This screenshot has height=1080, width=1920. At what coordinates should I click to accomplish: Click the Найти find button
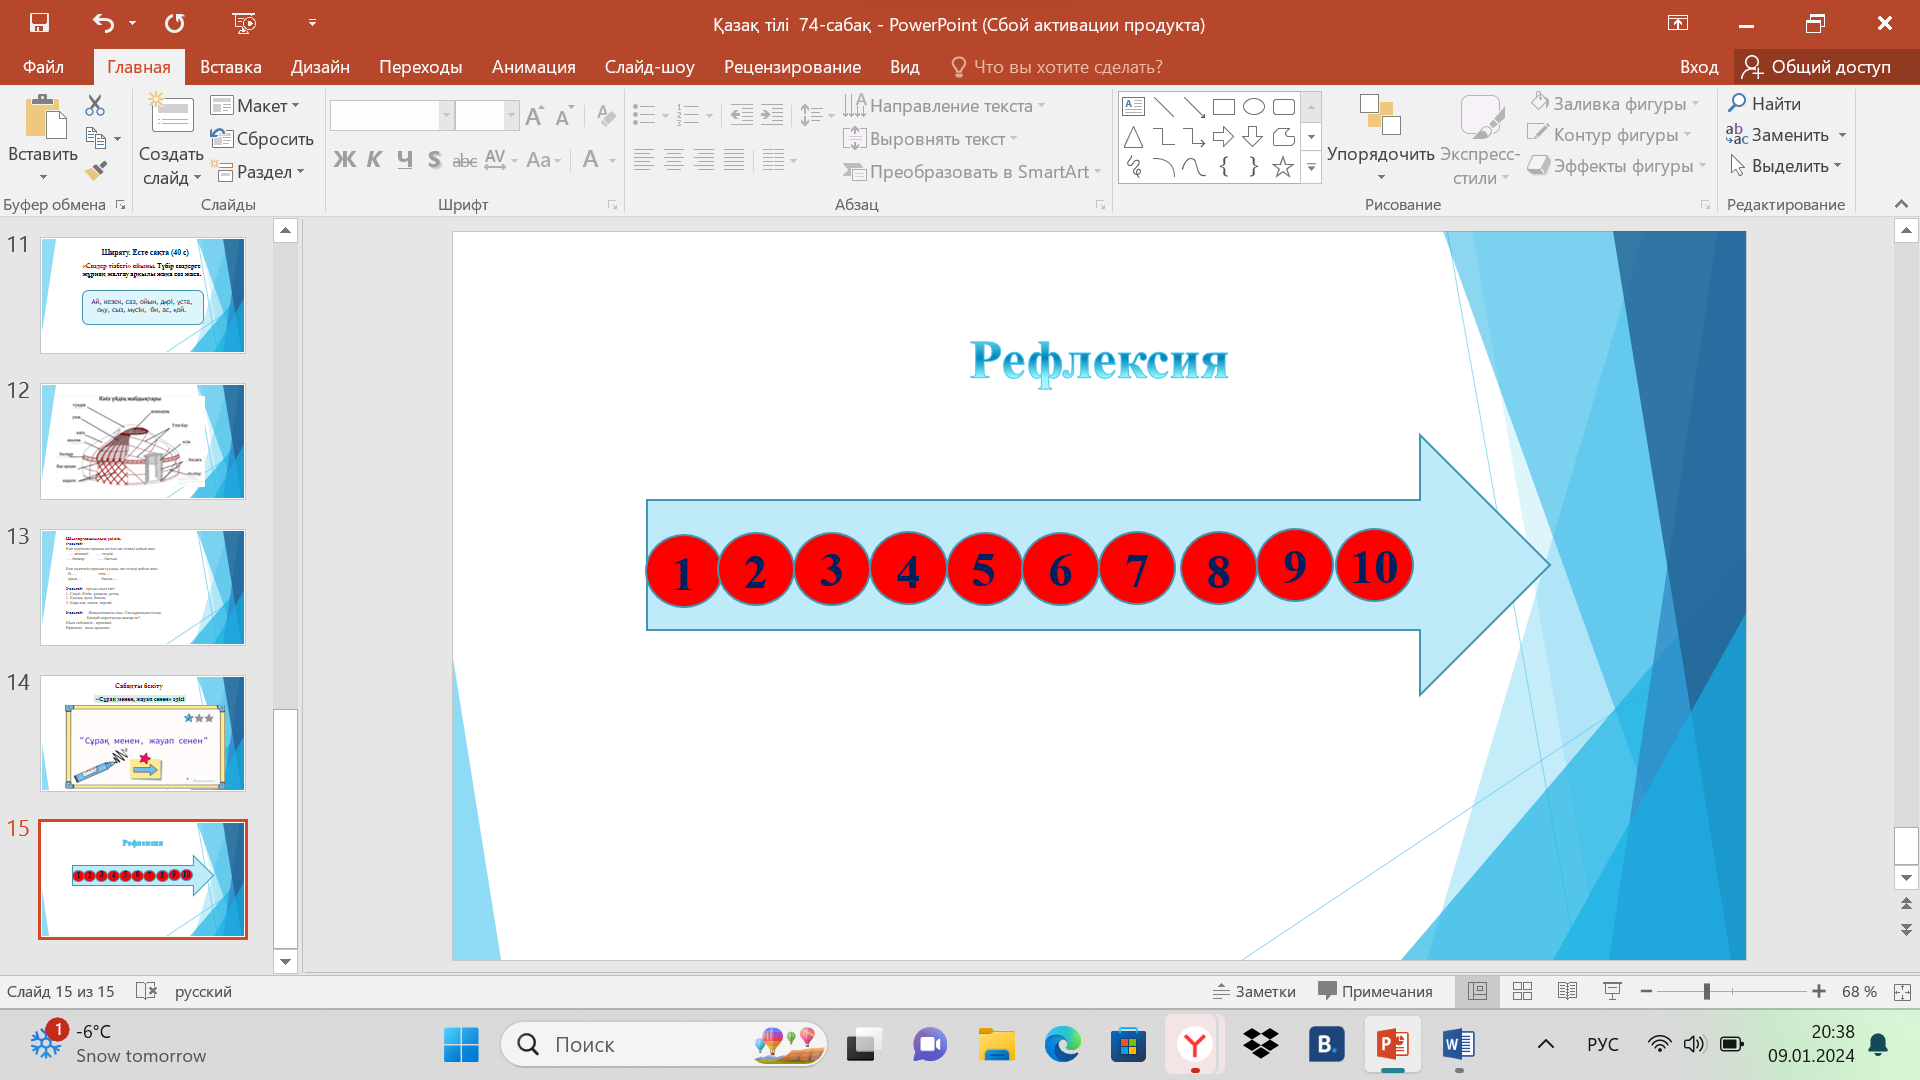click(x=1765, y=103)
